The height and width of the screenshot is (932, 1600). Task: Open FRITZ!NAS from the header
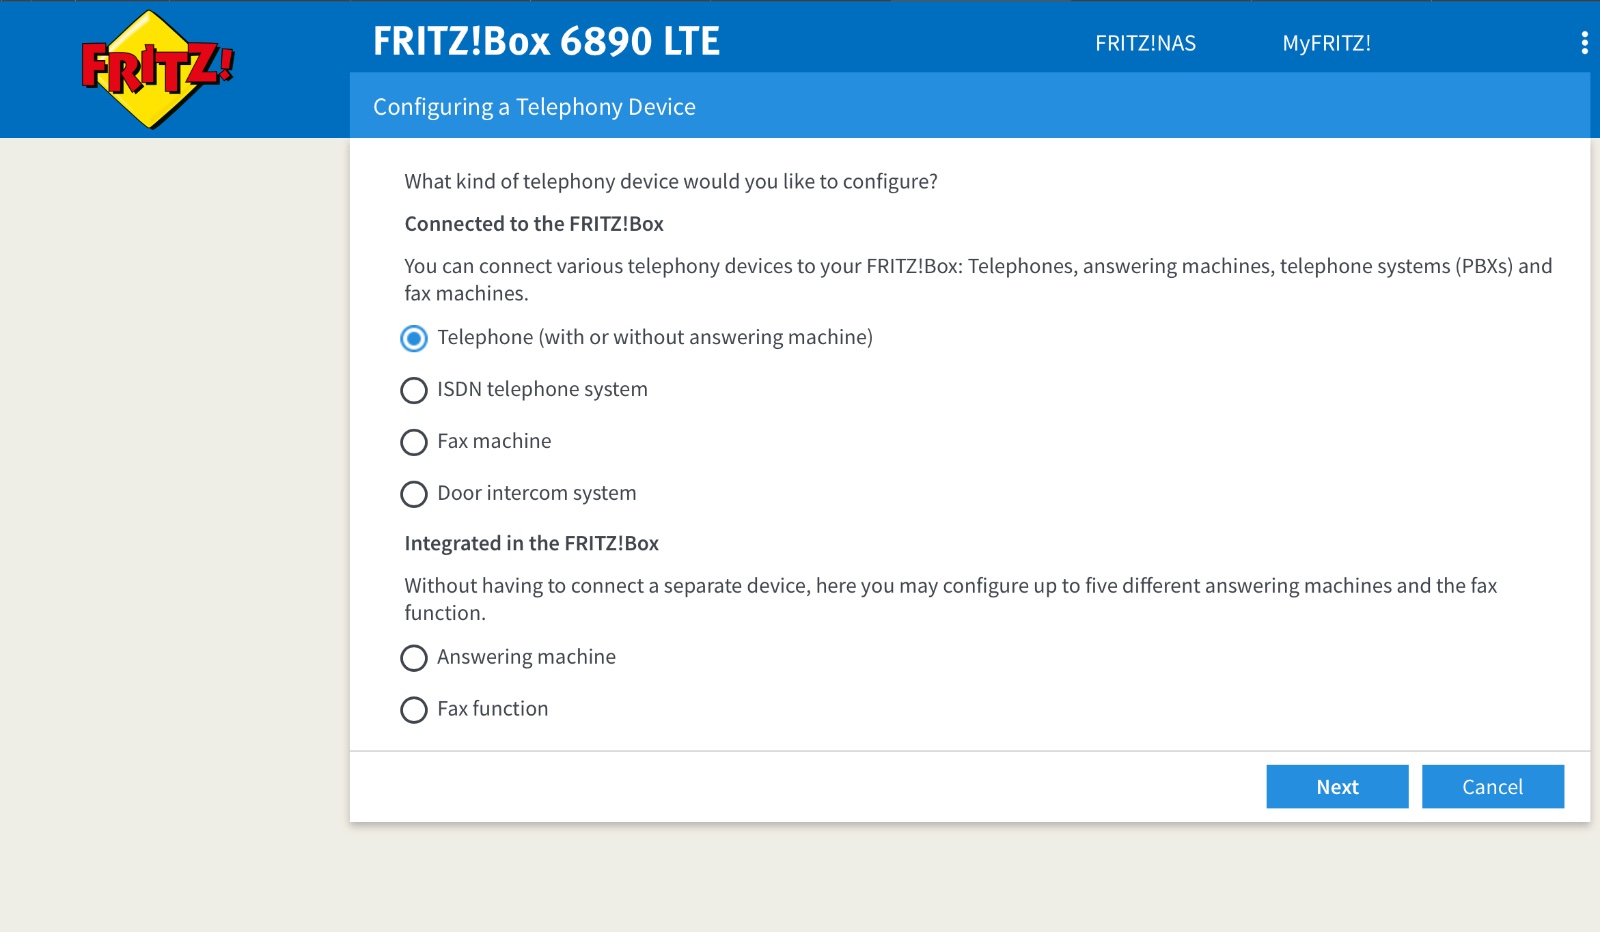pos(1145,43)
